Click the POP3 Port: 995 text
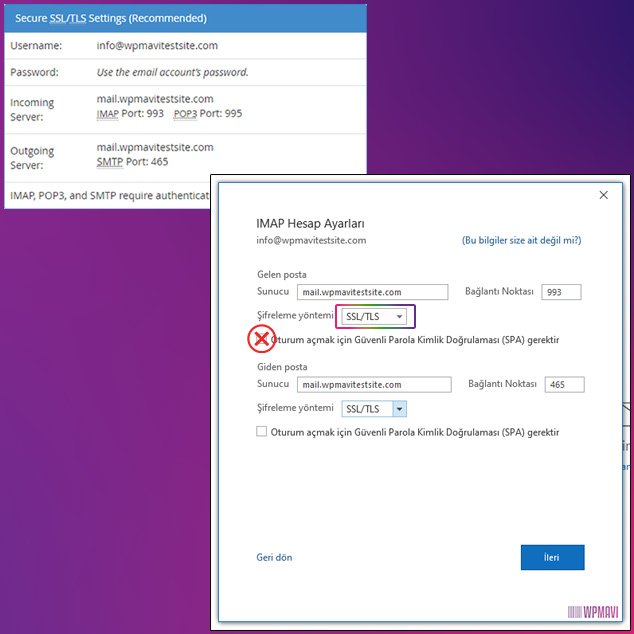 click(208, 113)
